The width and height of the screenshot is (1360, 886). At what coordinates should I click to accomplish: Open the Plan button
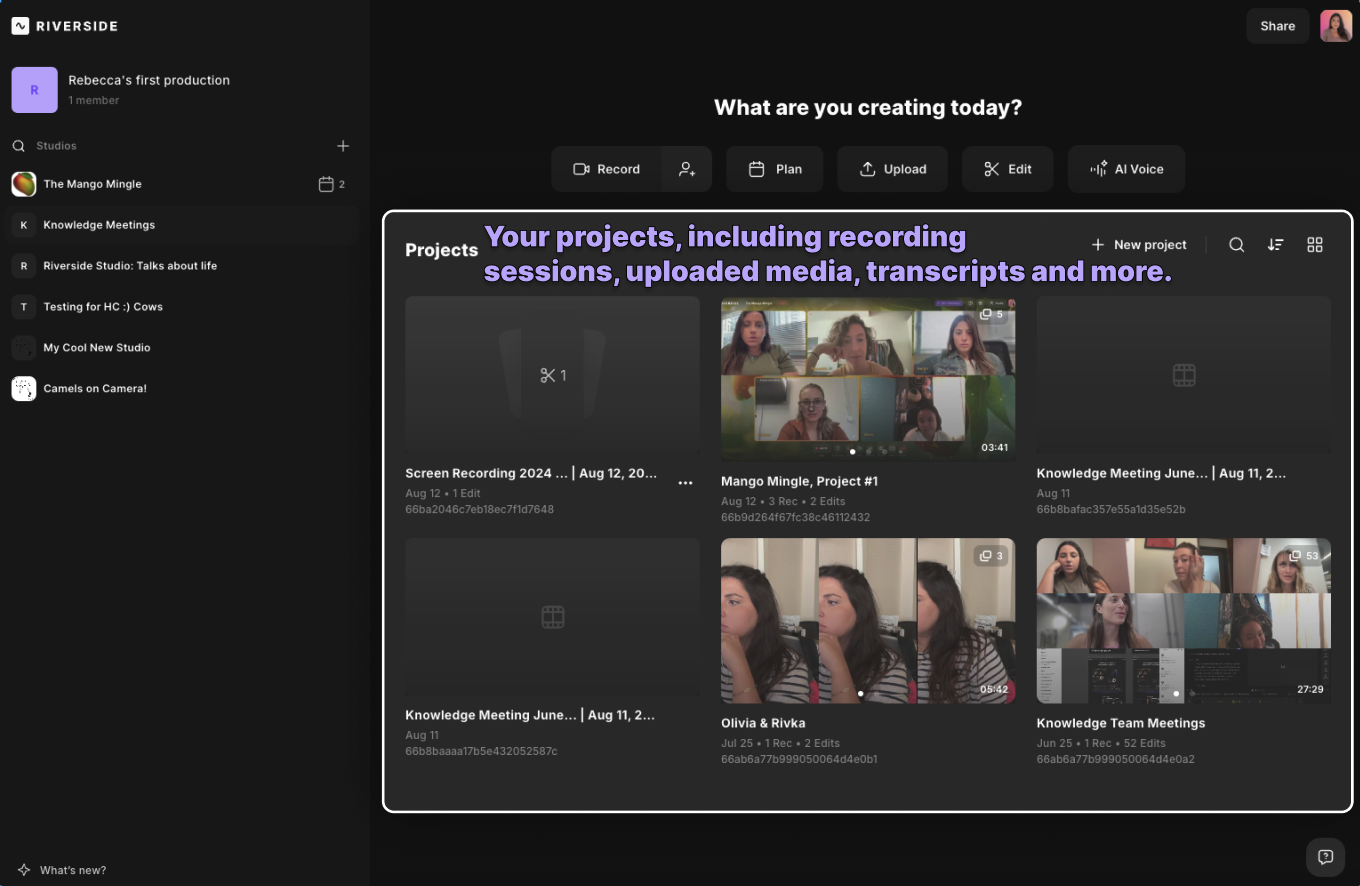775,169
